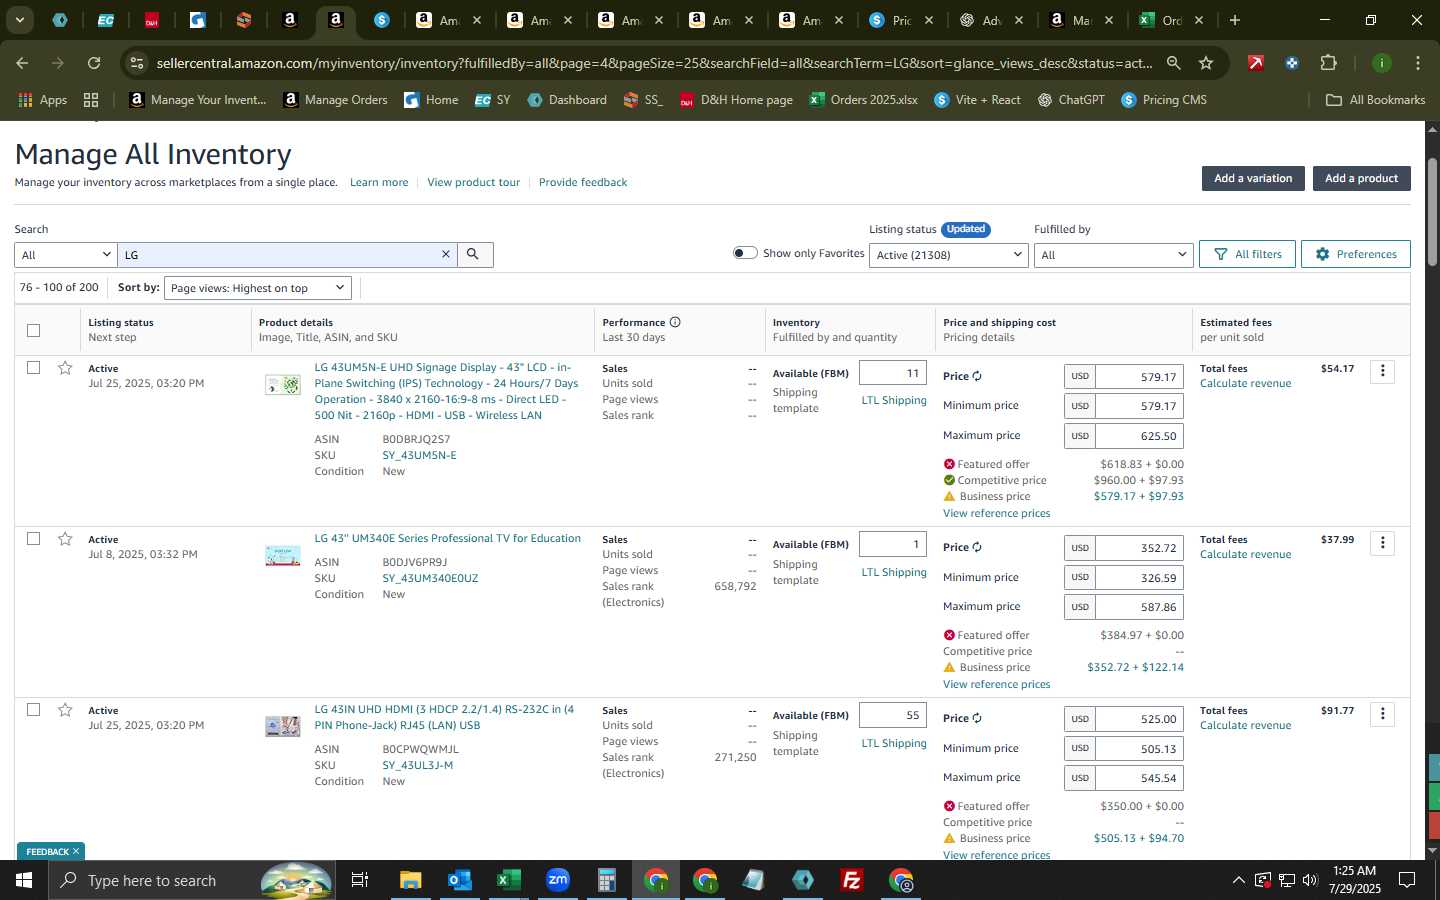1440x900 pixels.
Task: Click the page vertical scrollbar thumb
Action: pyautogui.click(x=1432, y=210)
